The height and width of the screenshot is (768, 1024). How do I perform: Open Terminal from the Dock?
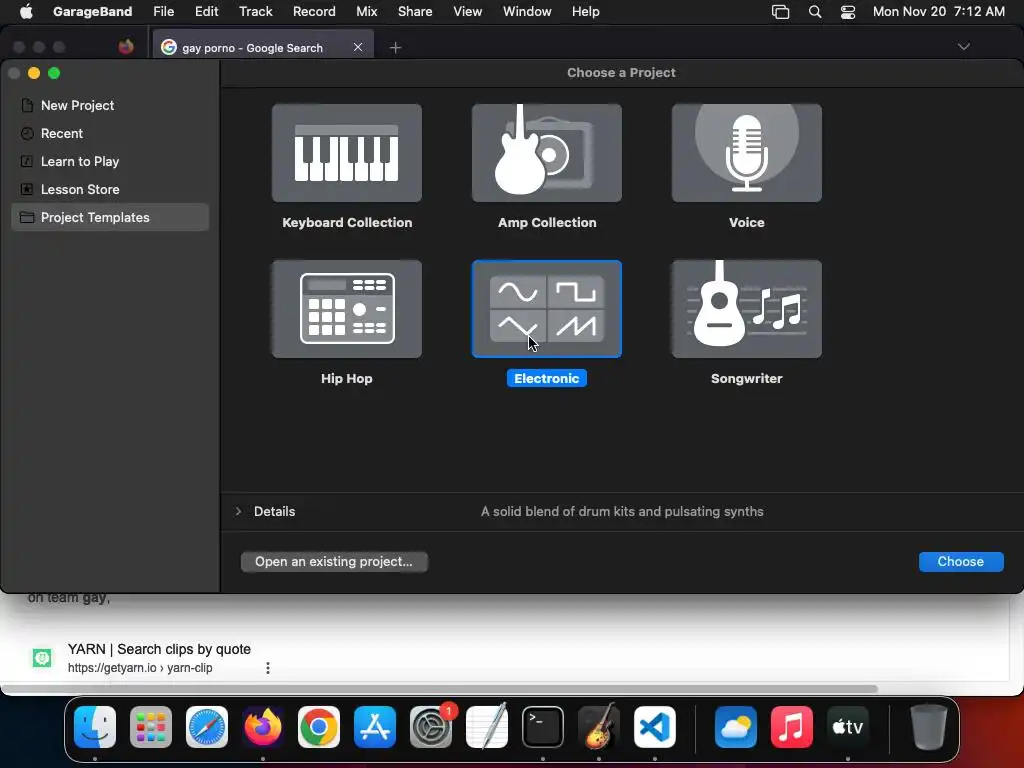point(543,727)
